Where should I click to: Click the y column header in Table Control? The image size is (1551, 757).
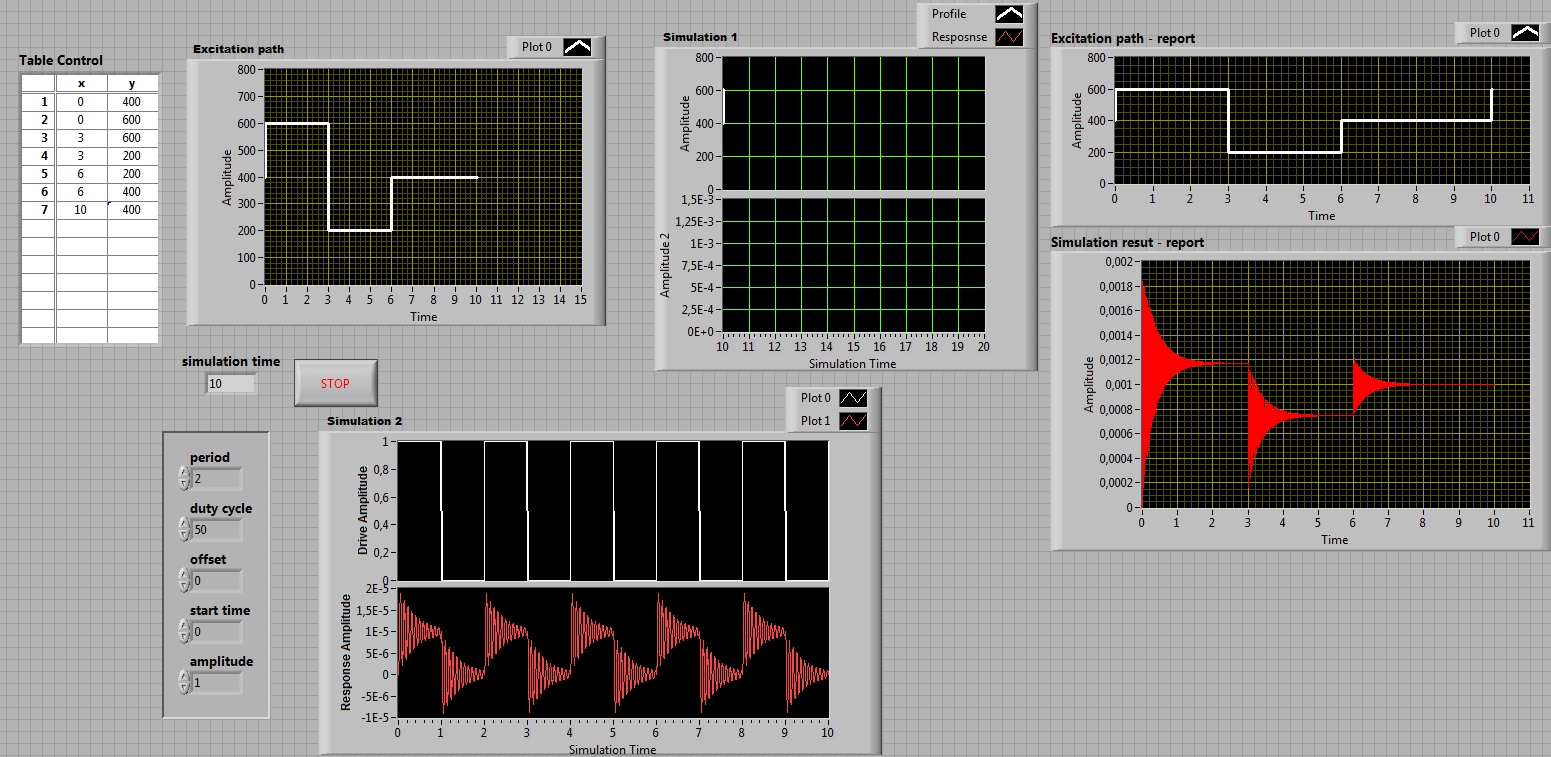point(133,84)
